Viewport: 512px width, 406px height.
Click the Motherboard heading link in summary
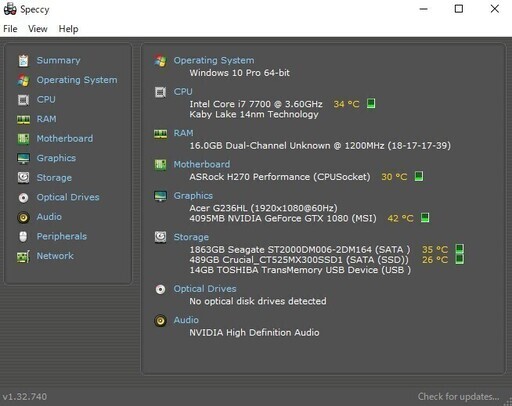(202, 164)
